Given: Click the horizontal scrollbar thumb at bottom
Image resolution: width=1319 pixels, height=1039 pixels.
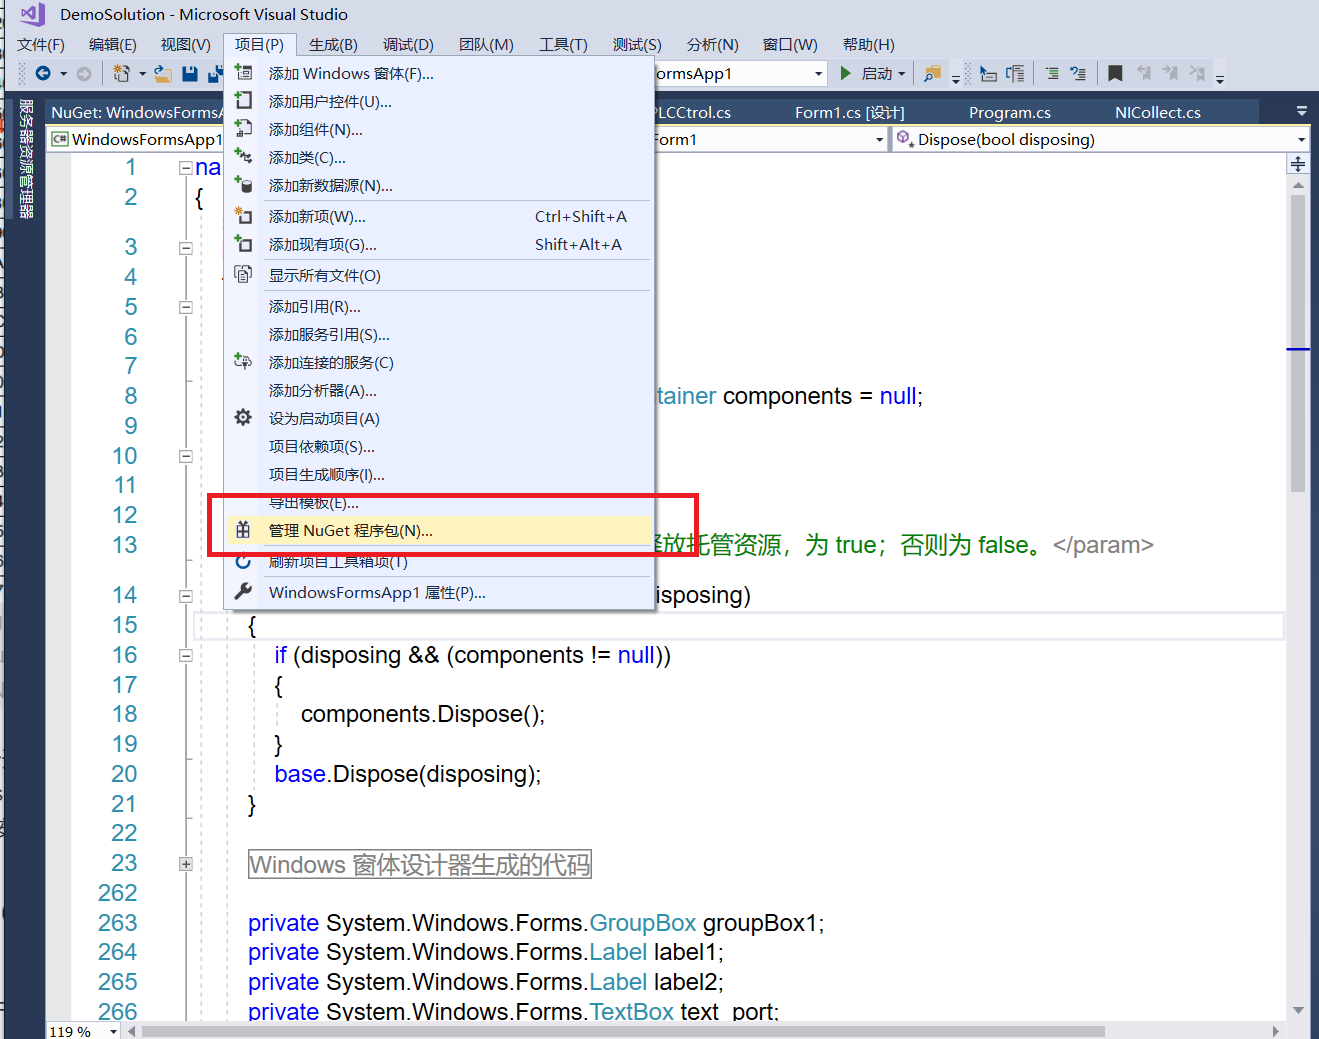Looking at the screenshot, I should 623,1031.
